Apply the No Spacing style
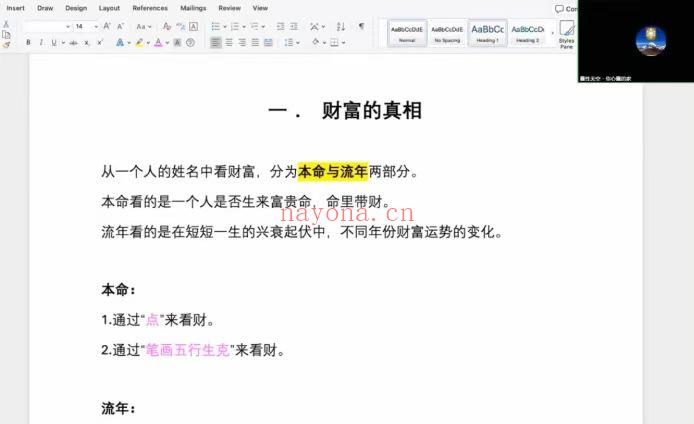694x424 pixels. (447, 33)
